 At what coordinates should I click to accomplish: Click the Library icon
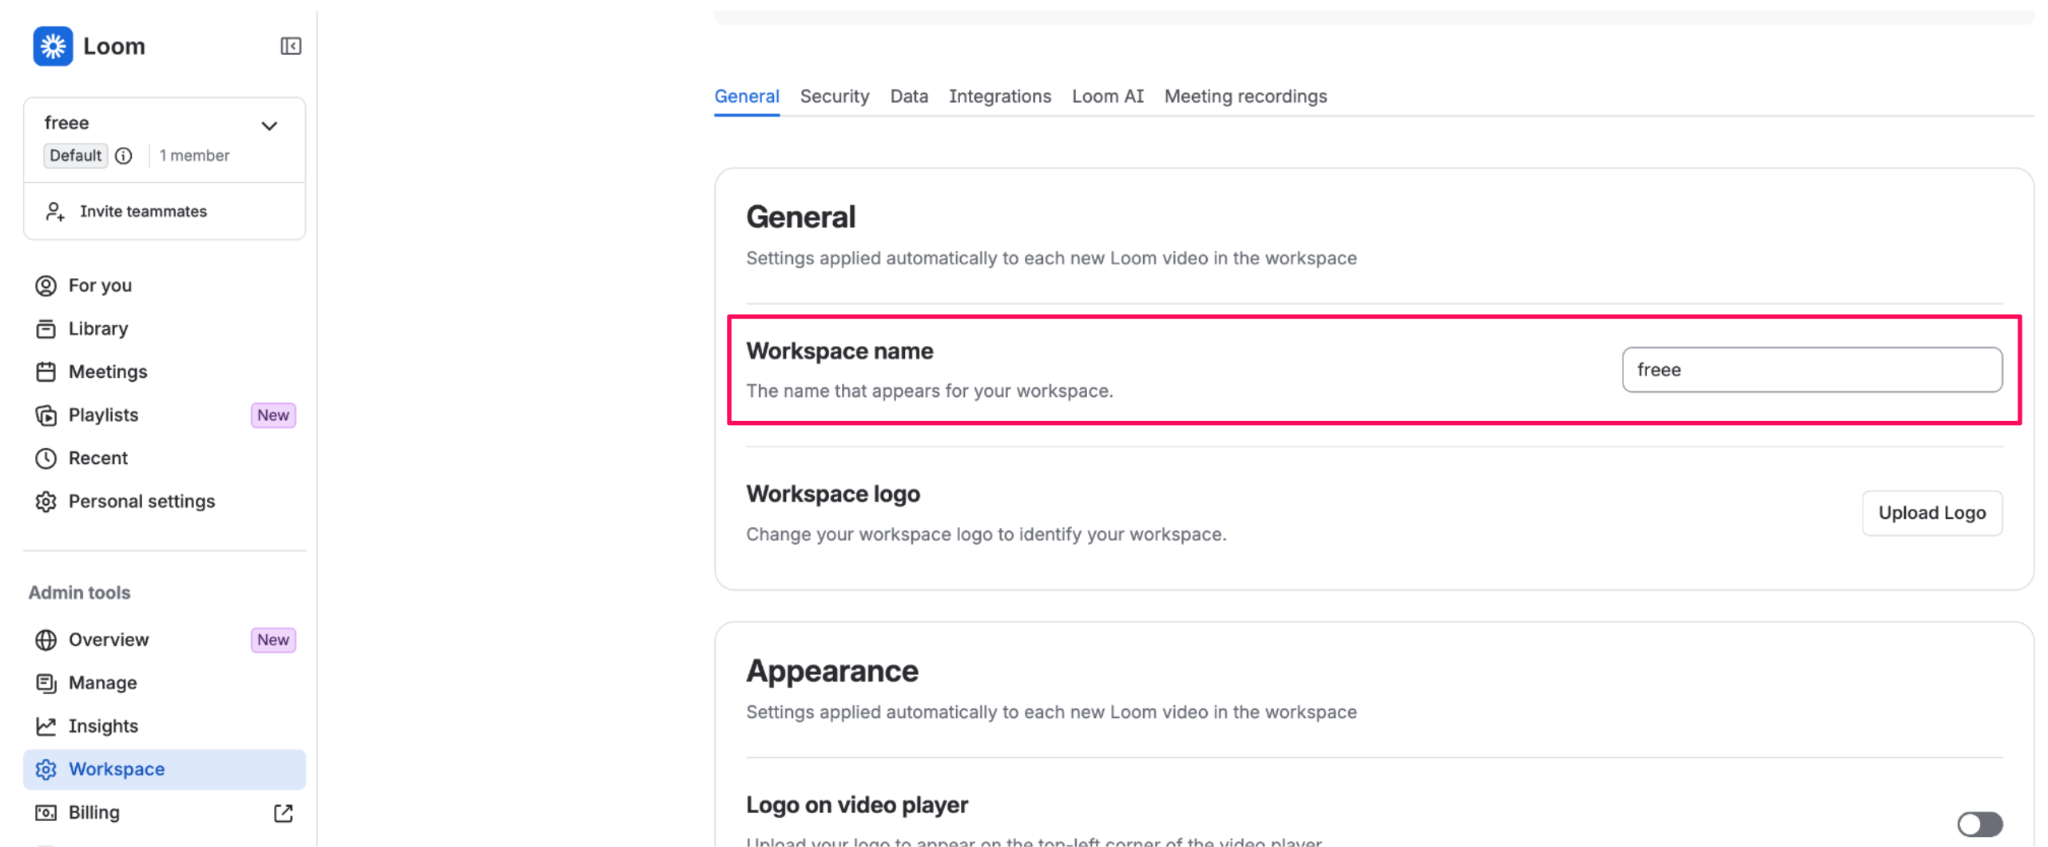click(46, 329)
